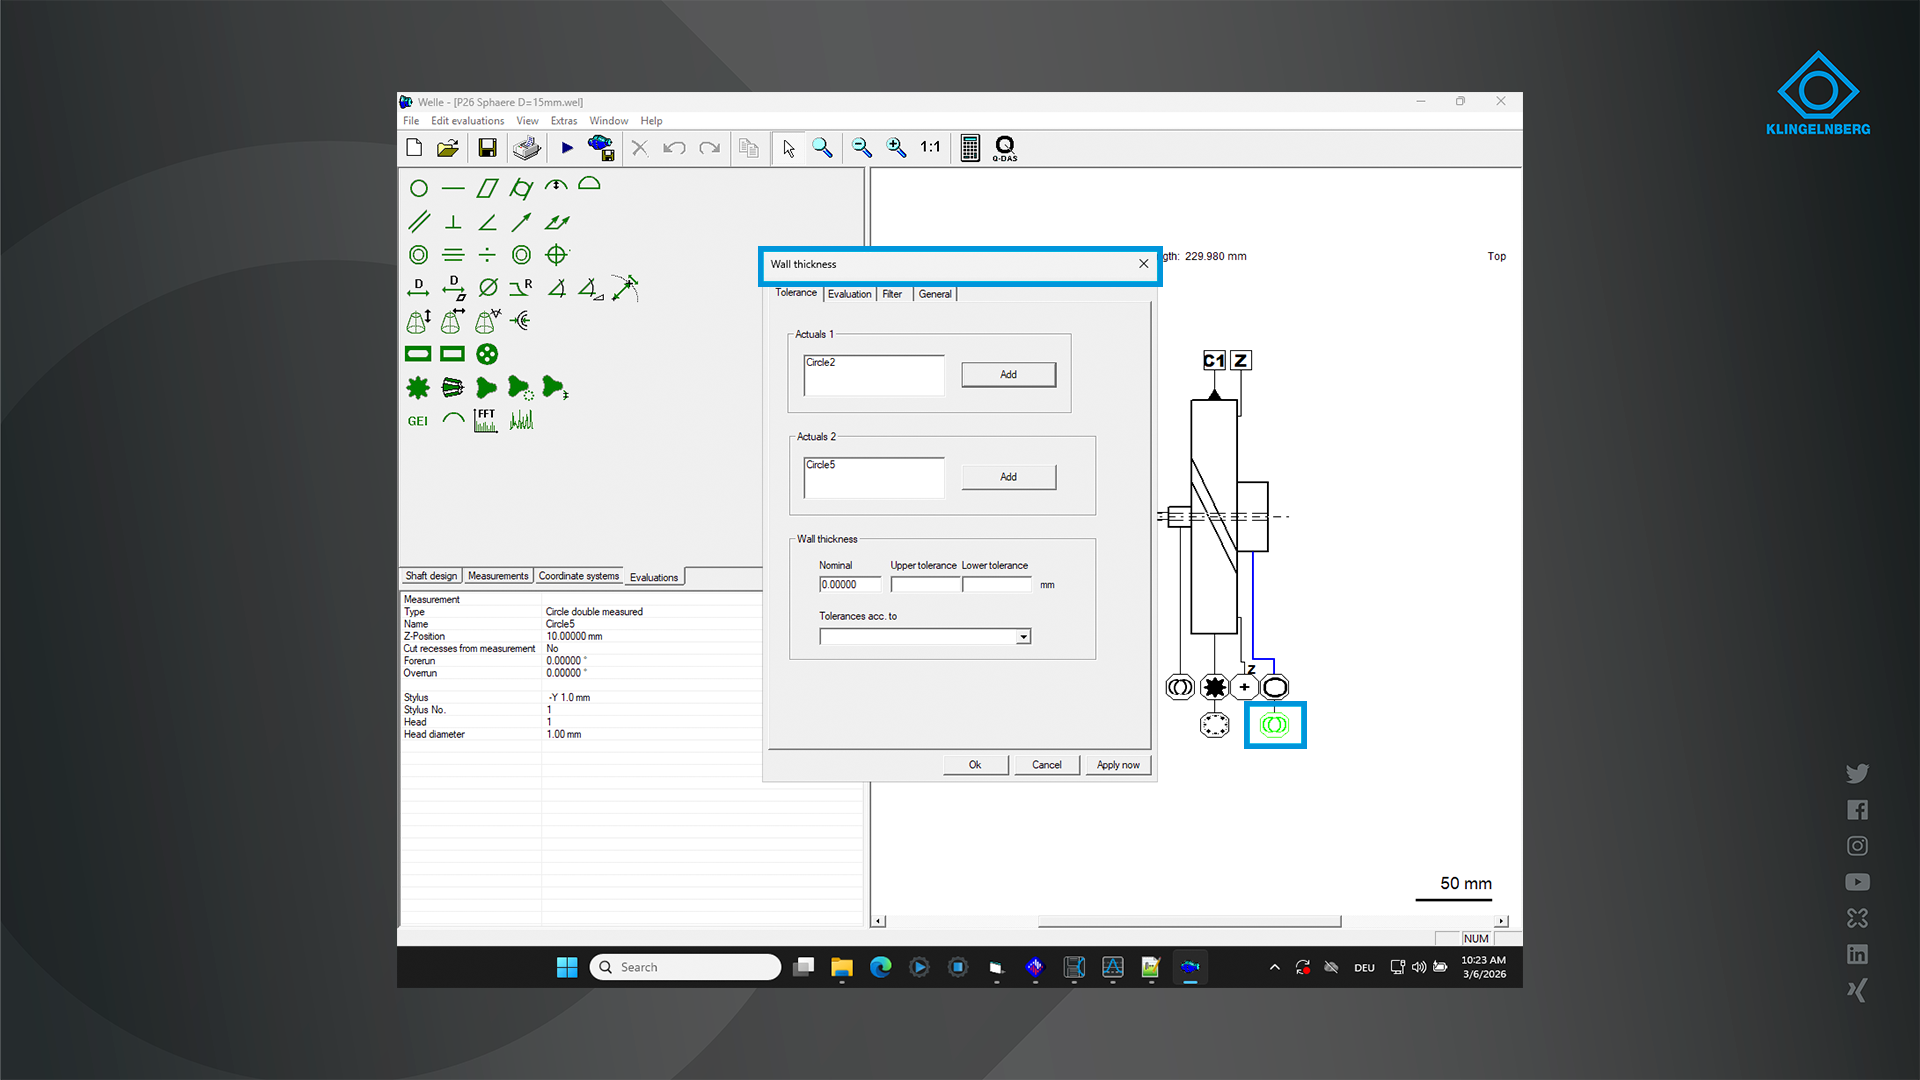Viewport: 1920px width, 1080px height.
Task: Open the Shaft design tab
Action: (x=431, y=576)
